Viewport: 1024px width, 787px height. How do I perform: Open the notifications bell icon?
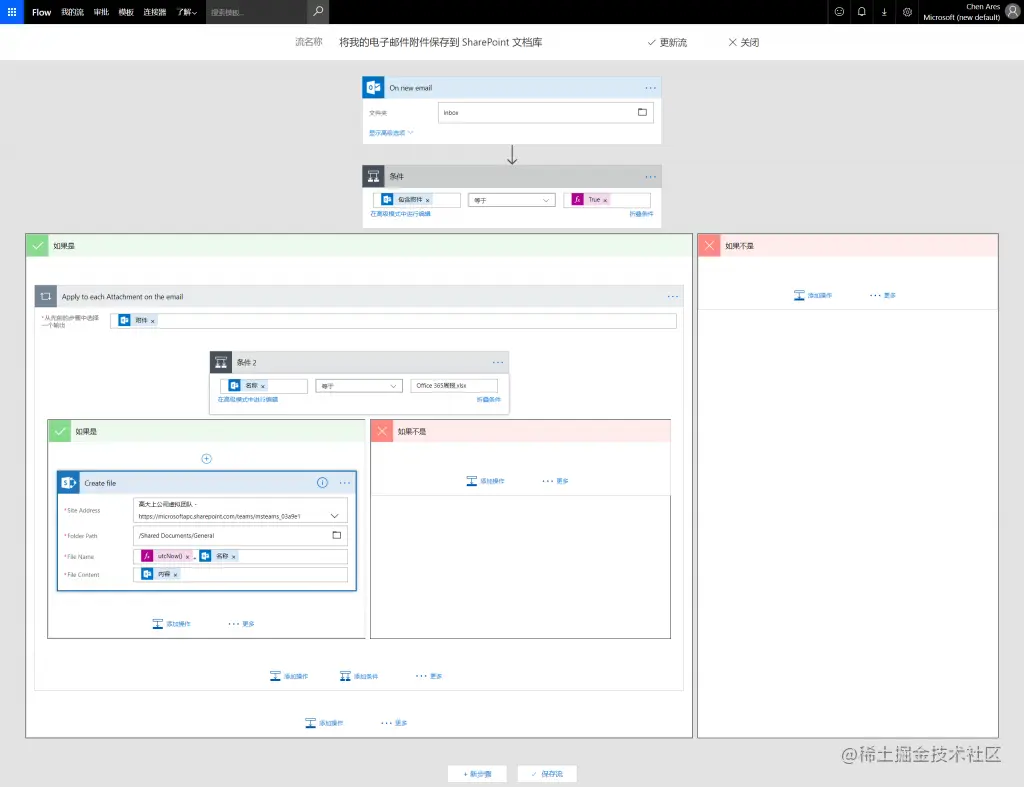861,12
